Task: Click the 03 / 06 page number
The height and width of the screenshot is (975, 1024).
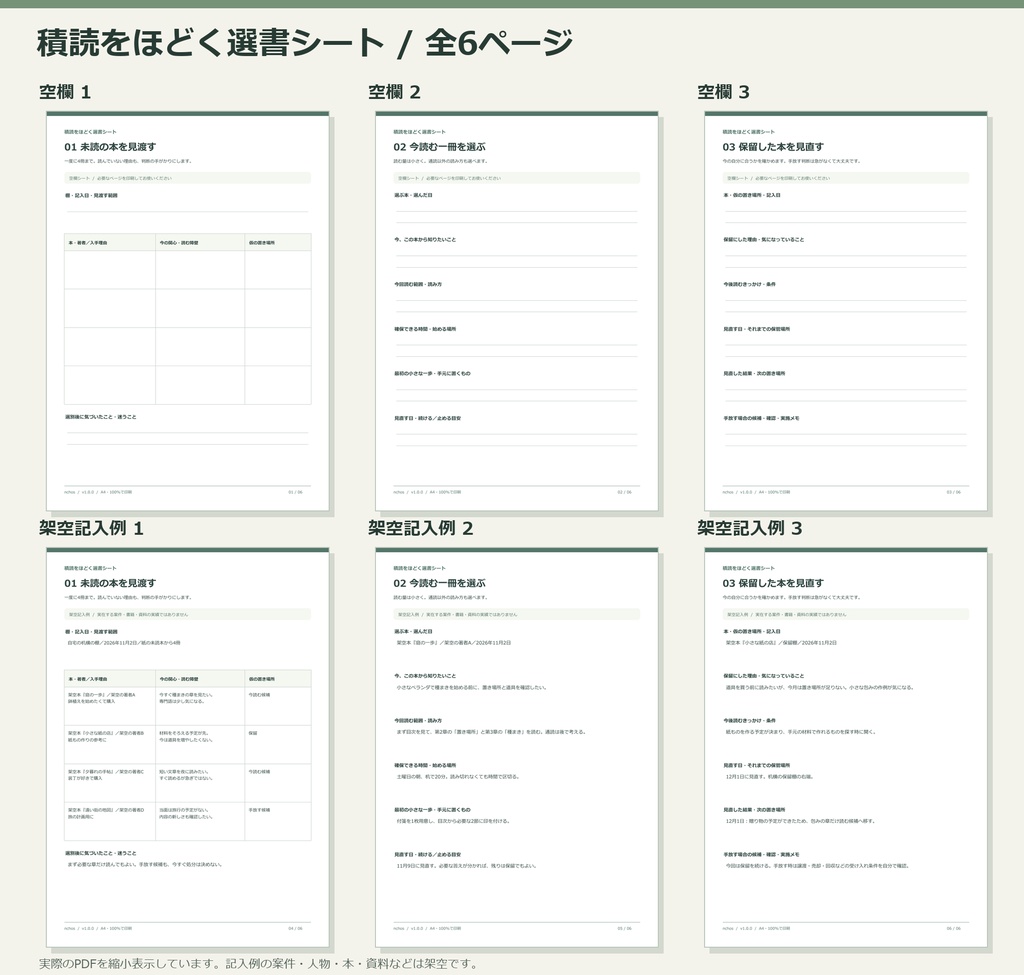Action: (x=953, y=492)
